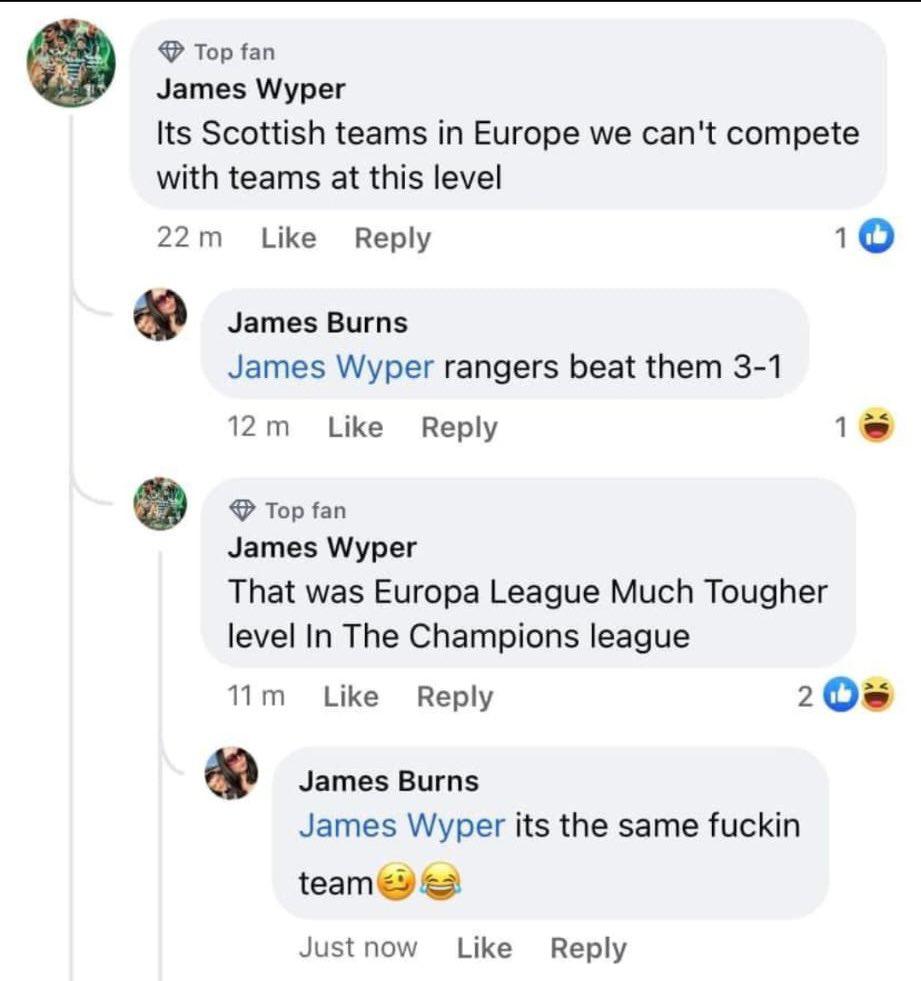
Task: Open the James Burns name on the 3-1 reply
Action: (317, 323)
